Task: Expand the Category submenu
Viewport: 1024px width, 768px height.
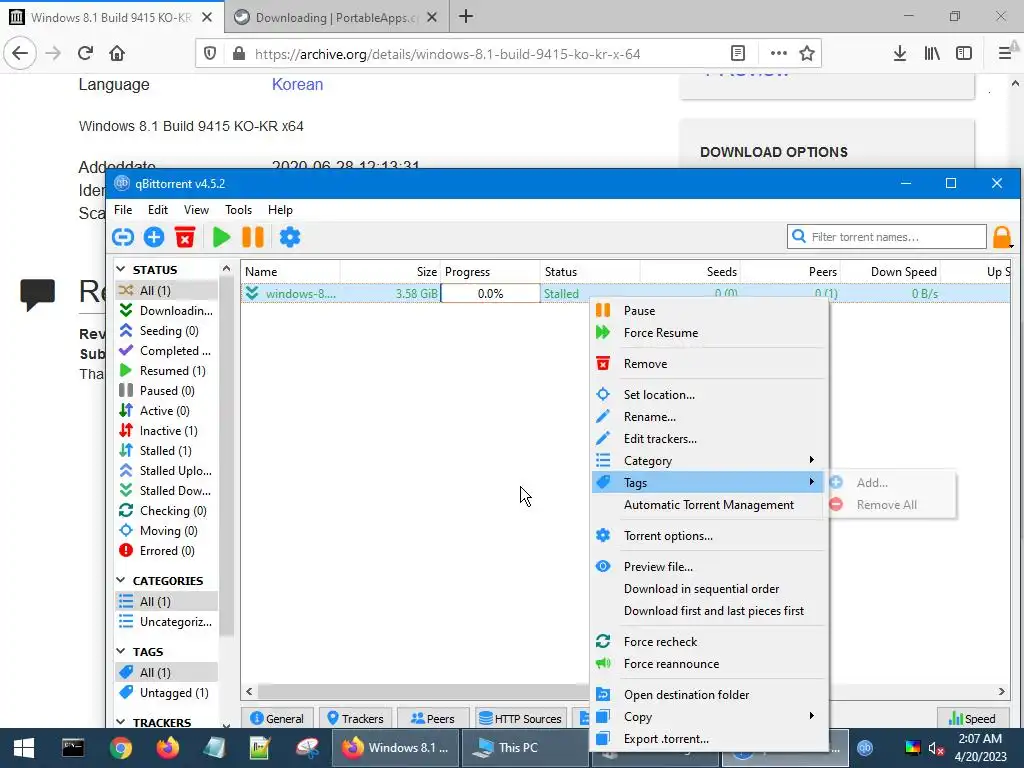Action: tap(710, 461)
